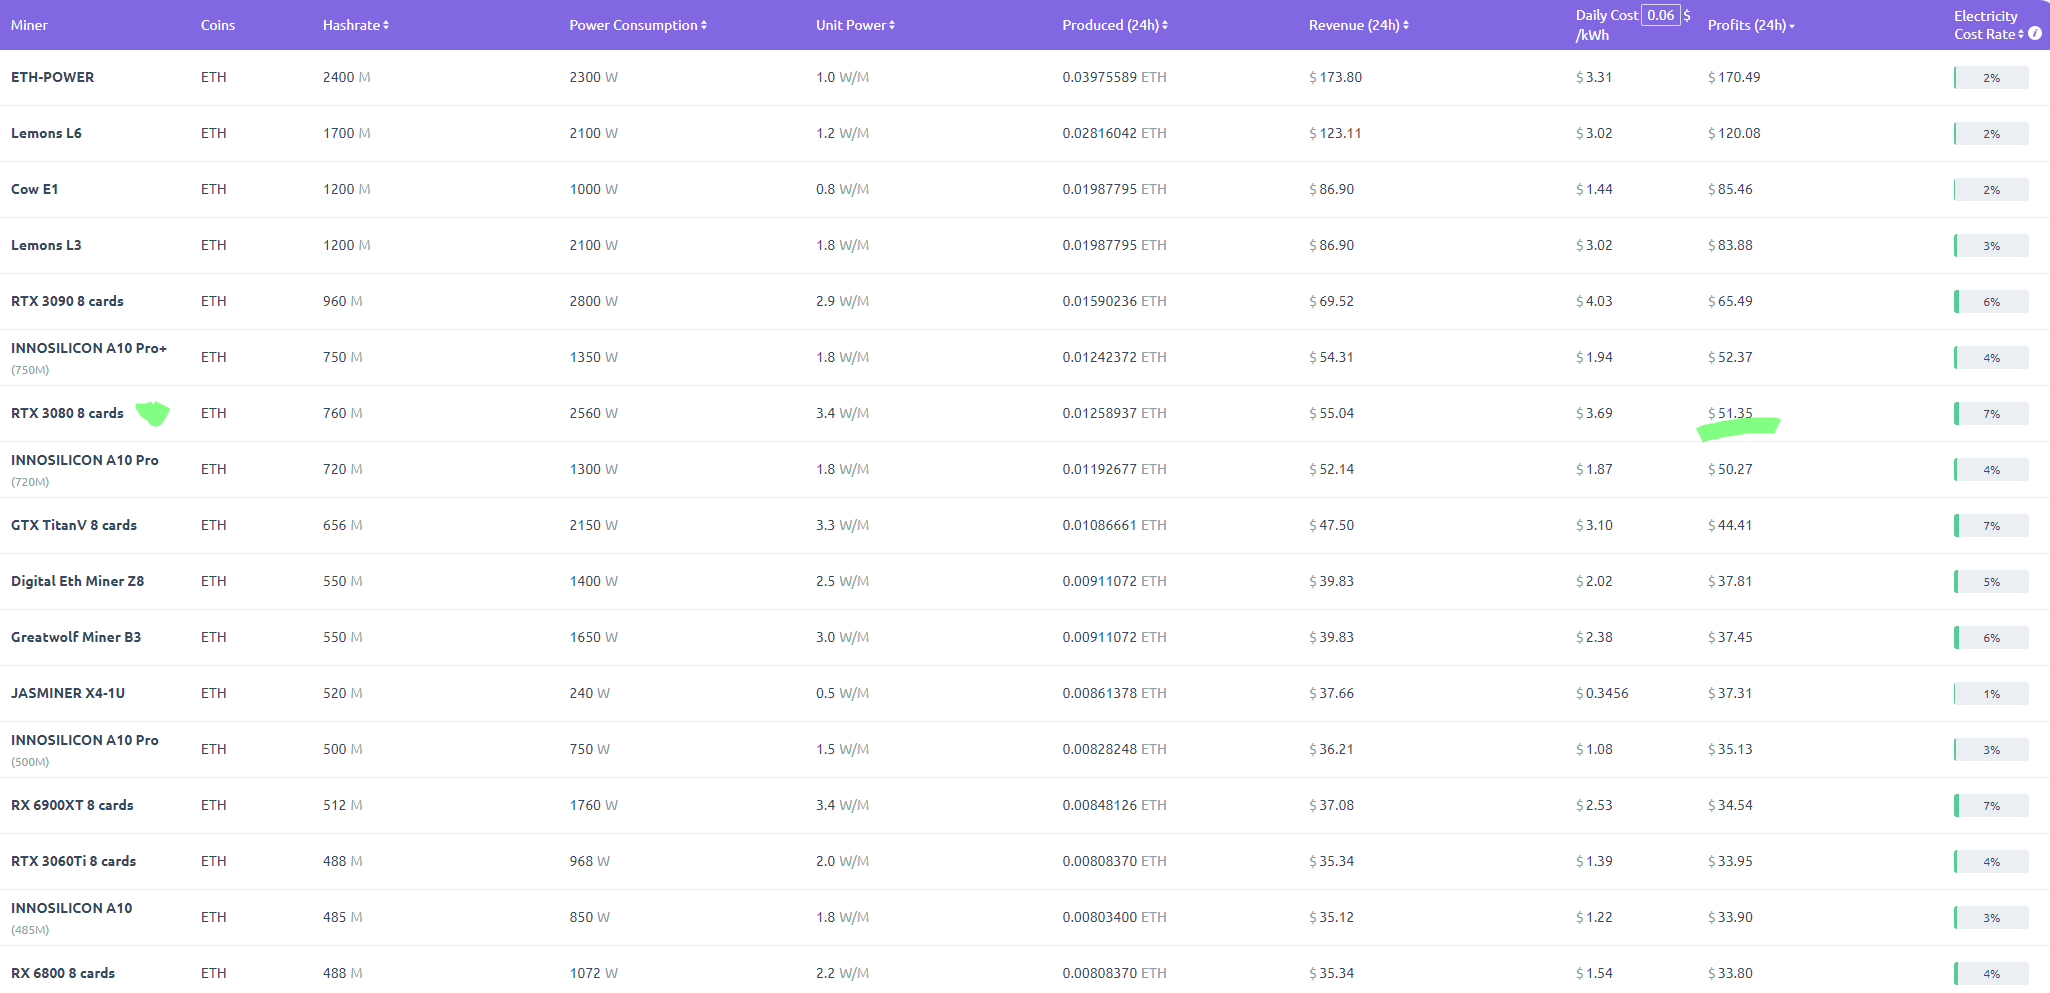2050x993 pixels.
Task: Click the Electricity Cost Rate info icon
Action: tap(2034, 34)
